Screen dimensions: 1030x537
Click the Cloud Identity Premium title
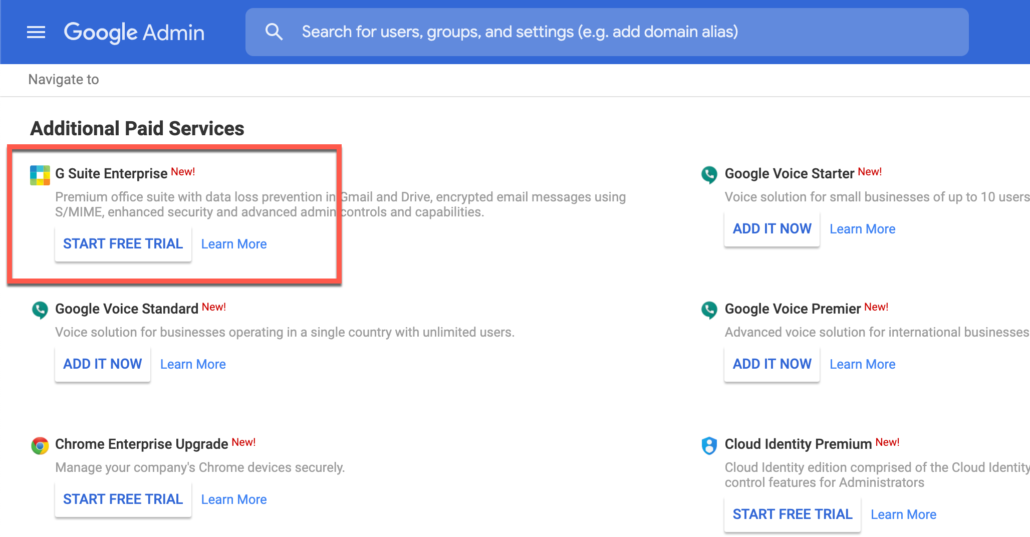(798, 444)
